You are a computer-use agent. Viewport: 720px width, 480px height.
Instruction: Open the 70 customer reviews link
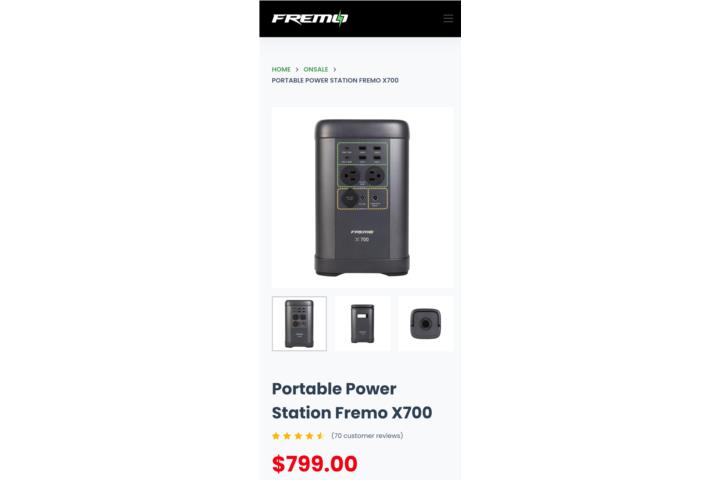367,435
